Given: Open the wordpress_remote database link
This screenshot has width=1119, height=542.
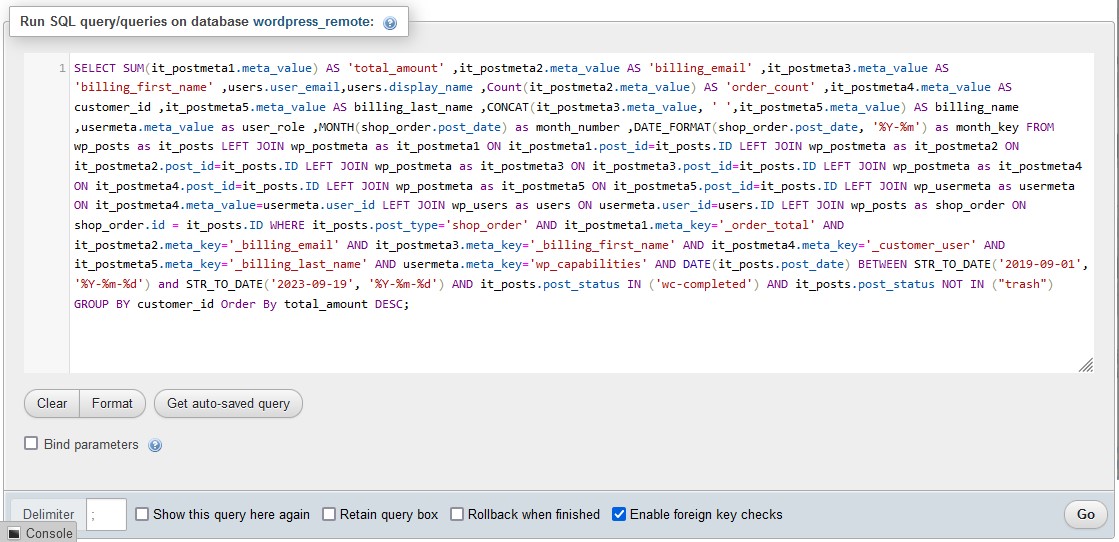Looking at the screenshot, I should 313,21.
